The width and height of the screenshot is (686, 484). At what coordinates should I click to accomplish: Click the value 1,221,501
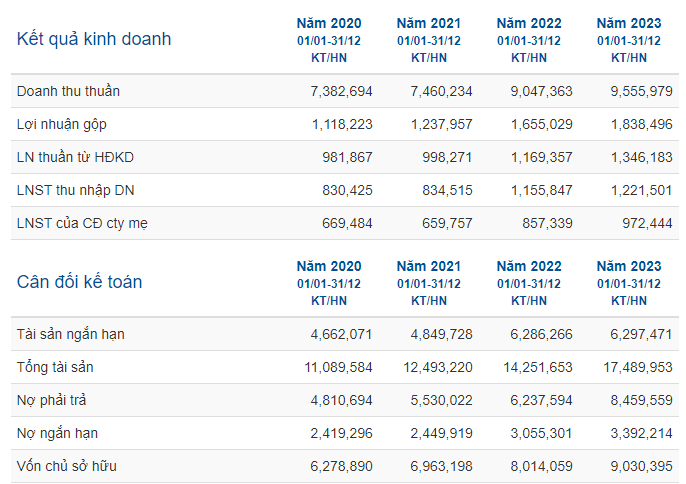[x=641, y=190]
